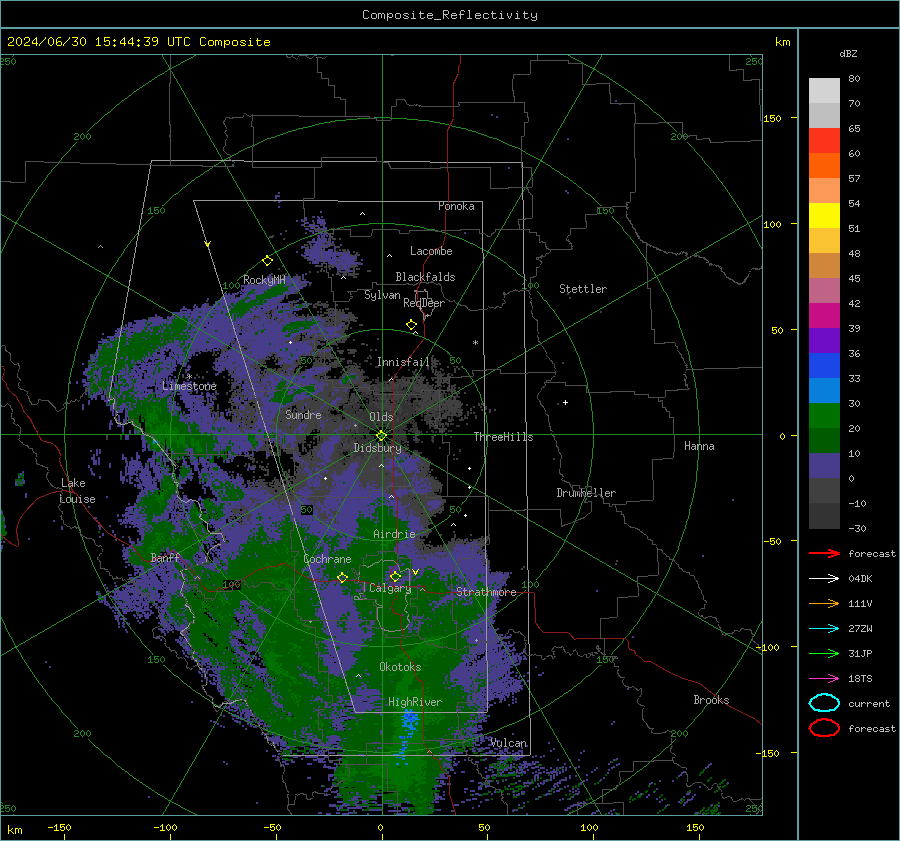900x841 pixels.
Task: Select the orange 111V arrow legend symbol
Action: pos(824,603)
